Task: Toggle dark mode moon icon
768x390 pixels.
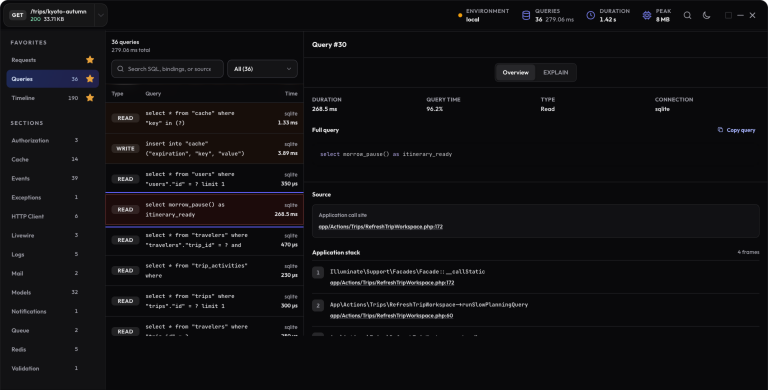Action: coord(706,15)
